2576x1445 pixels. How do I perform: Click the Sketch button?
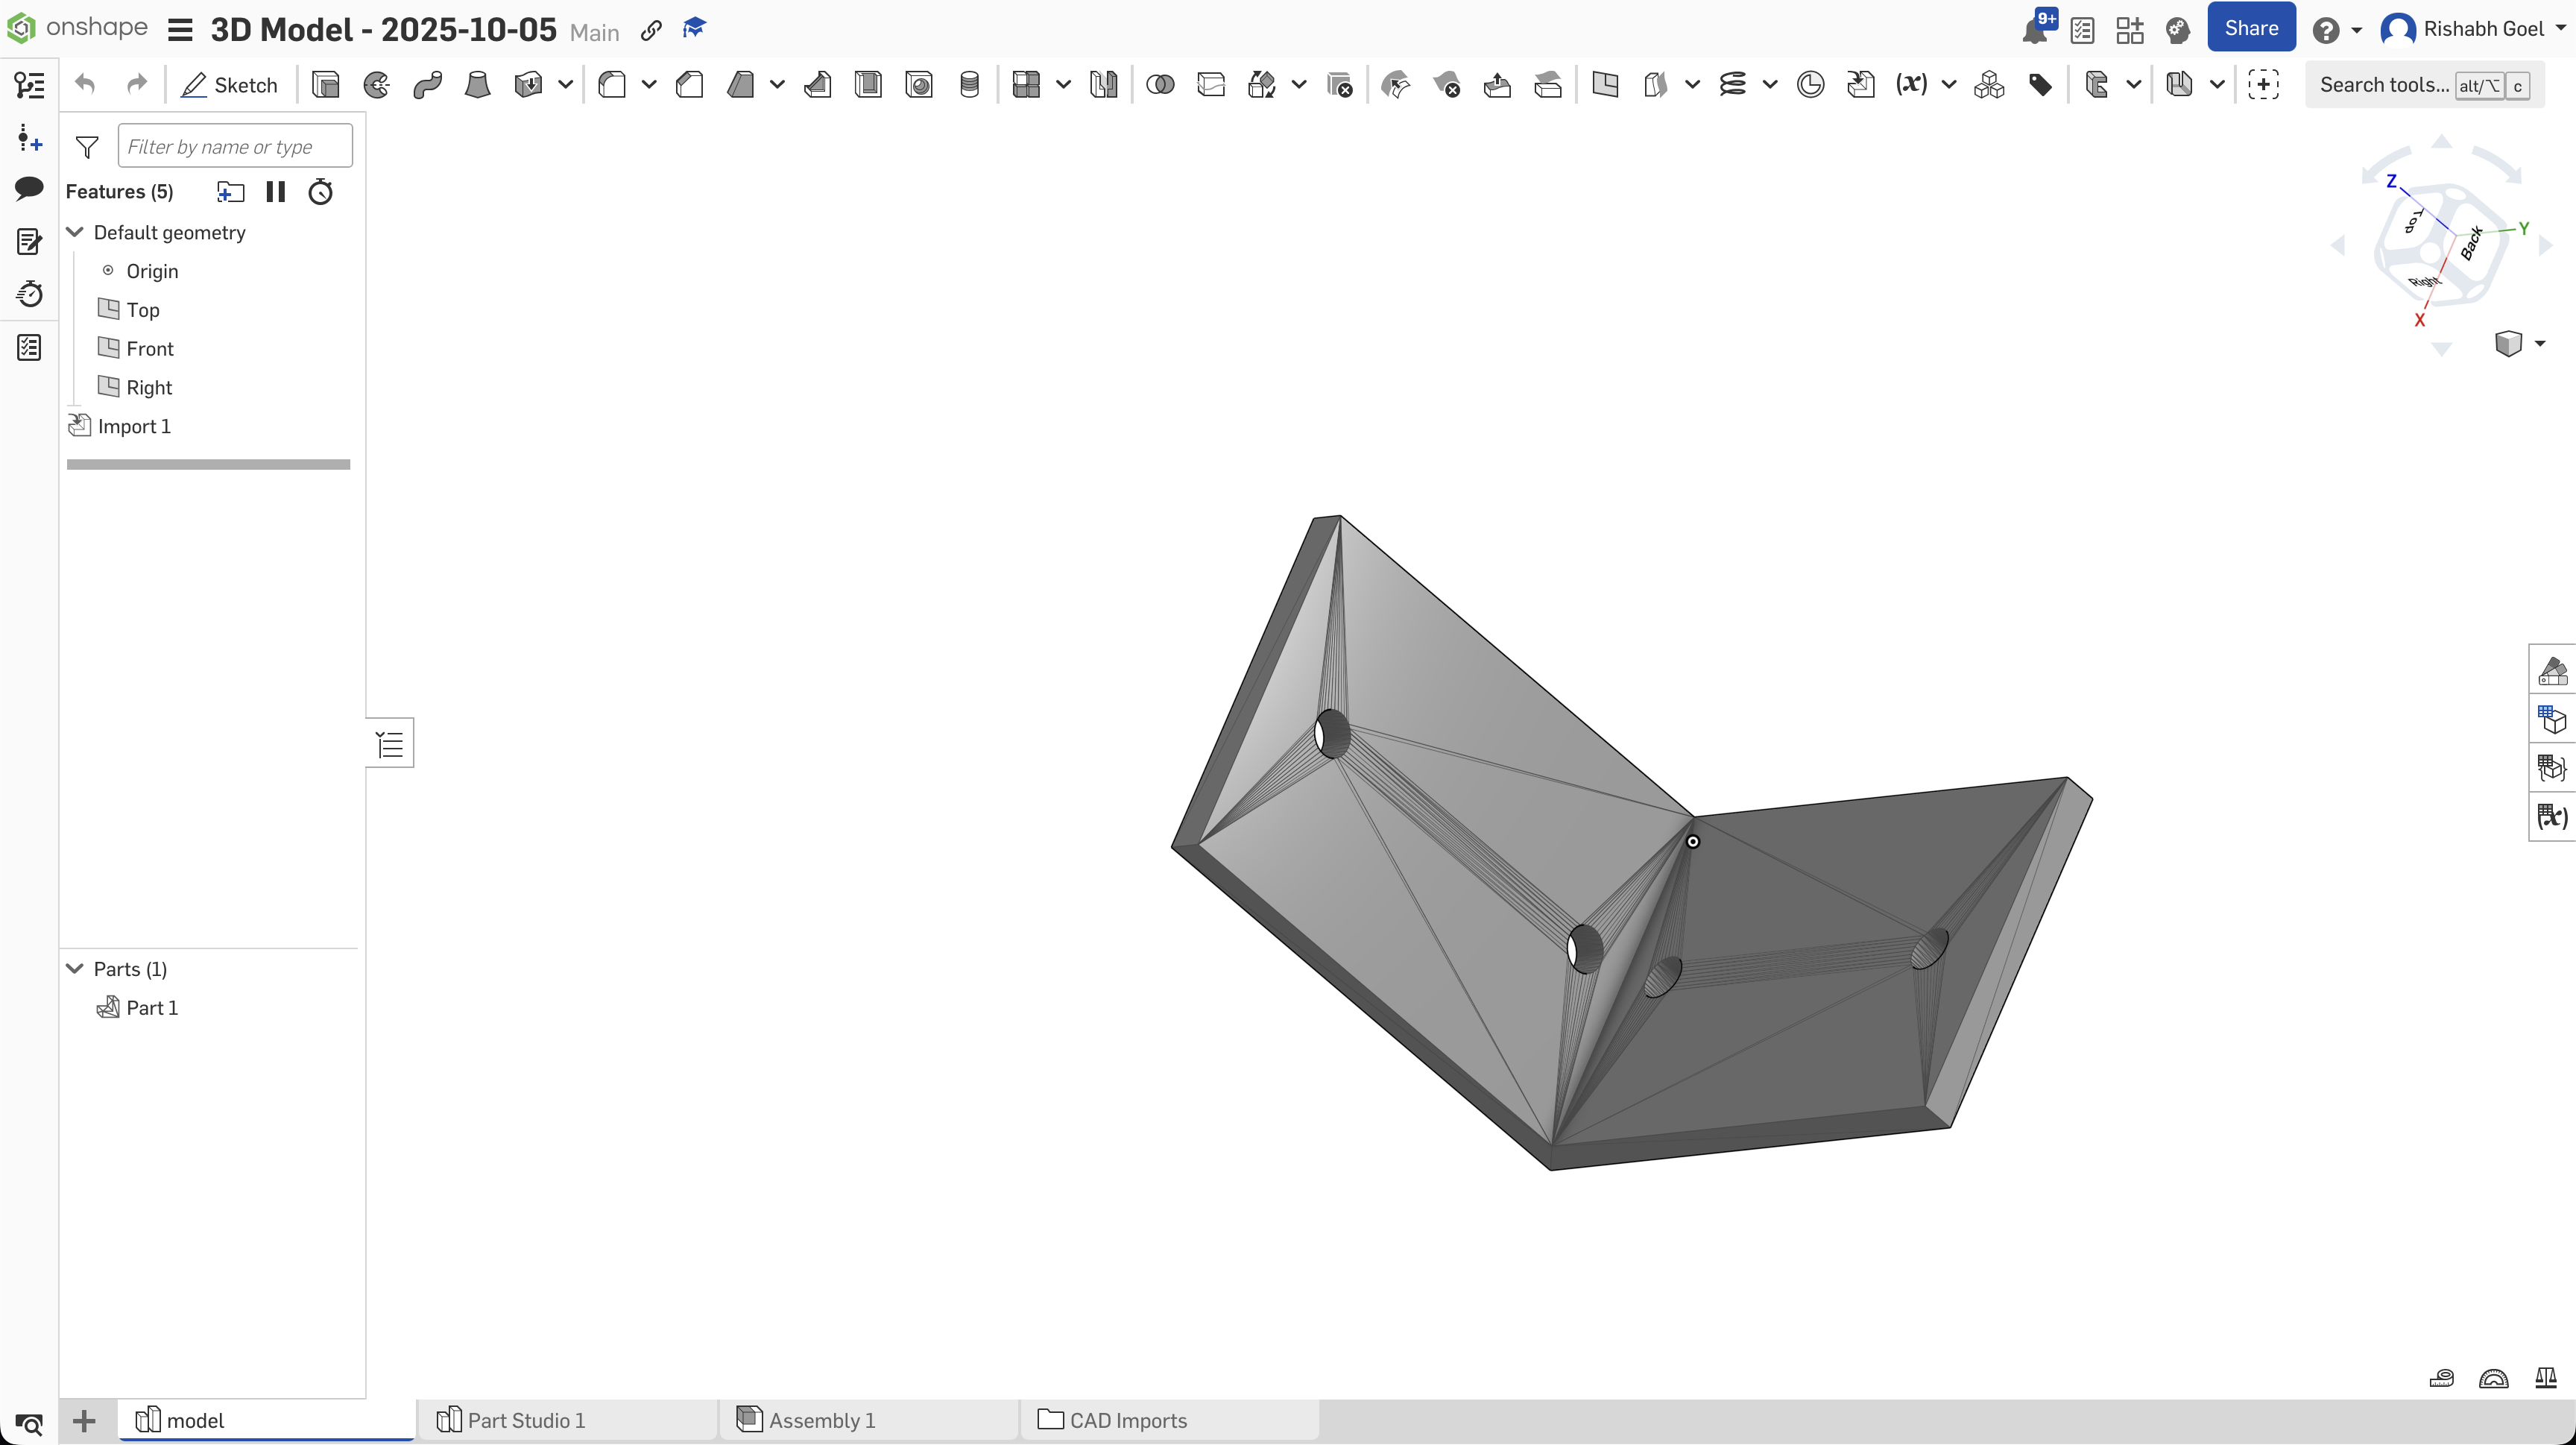click(x=229, y=85)
